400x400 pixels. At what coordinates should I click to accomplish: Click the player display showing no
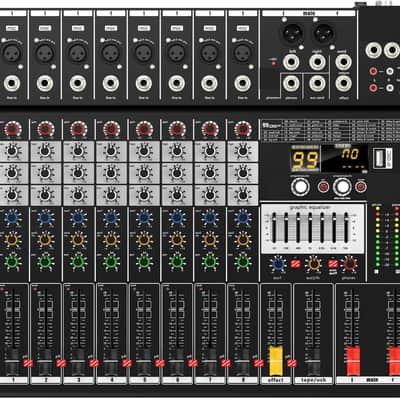345,159
